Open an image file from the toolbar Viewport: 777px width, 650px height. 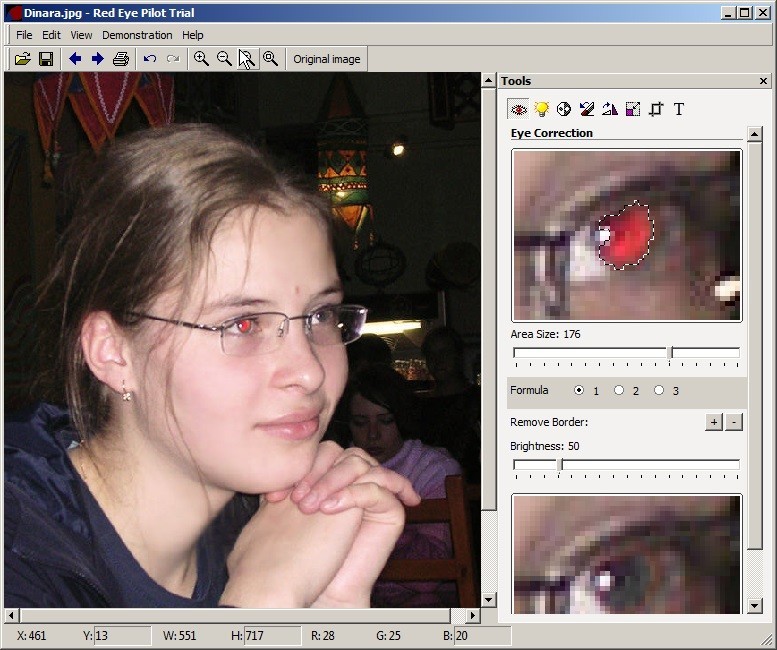click(23, 59)
